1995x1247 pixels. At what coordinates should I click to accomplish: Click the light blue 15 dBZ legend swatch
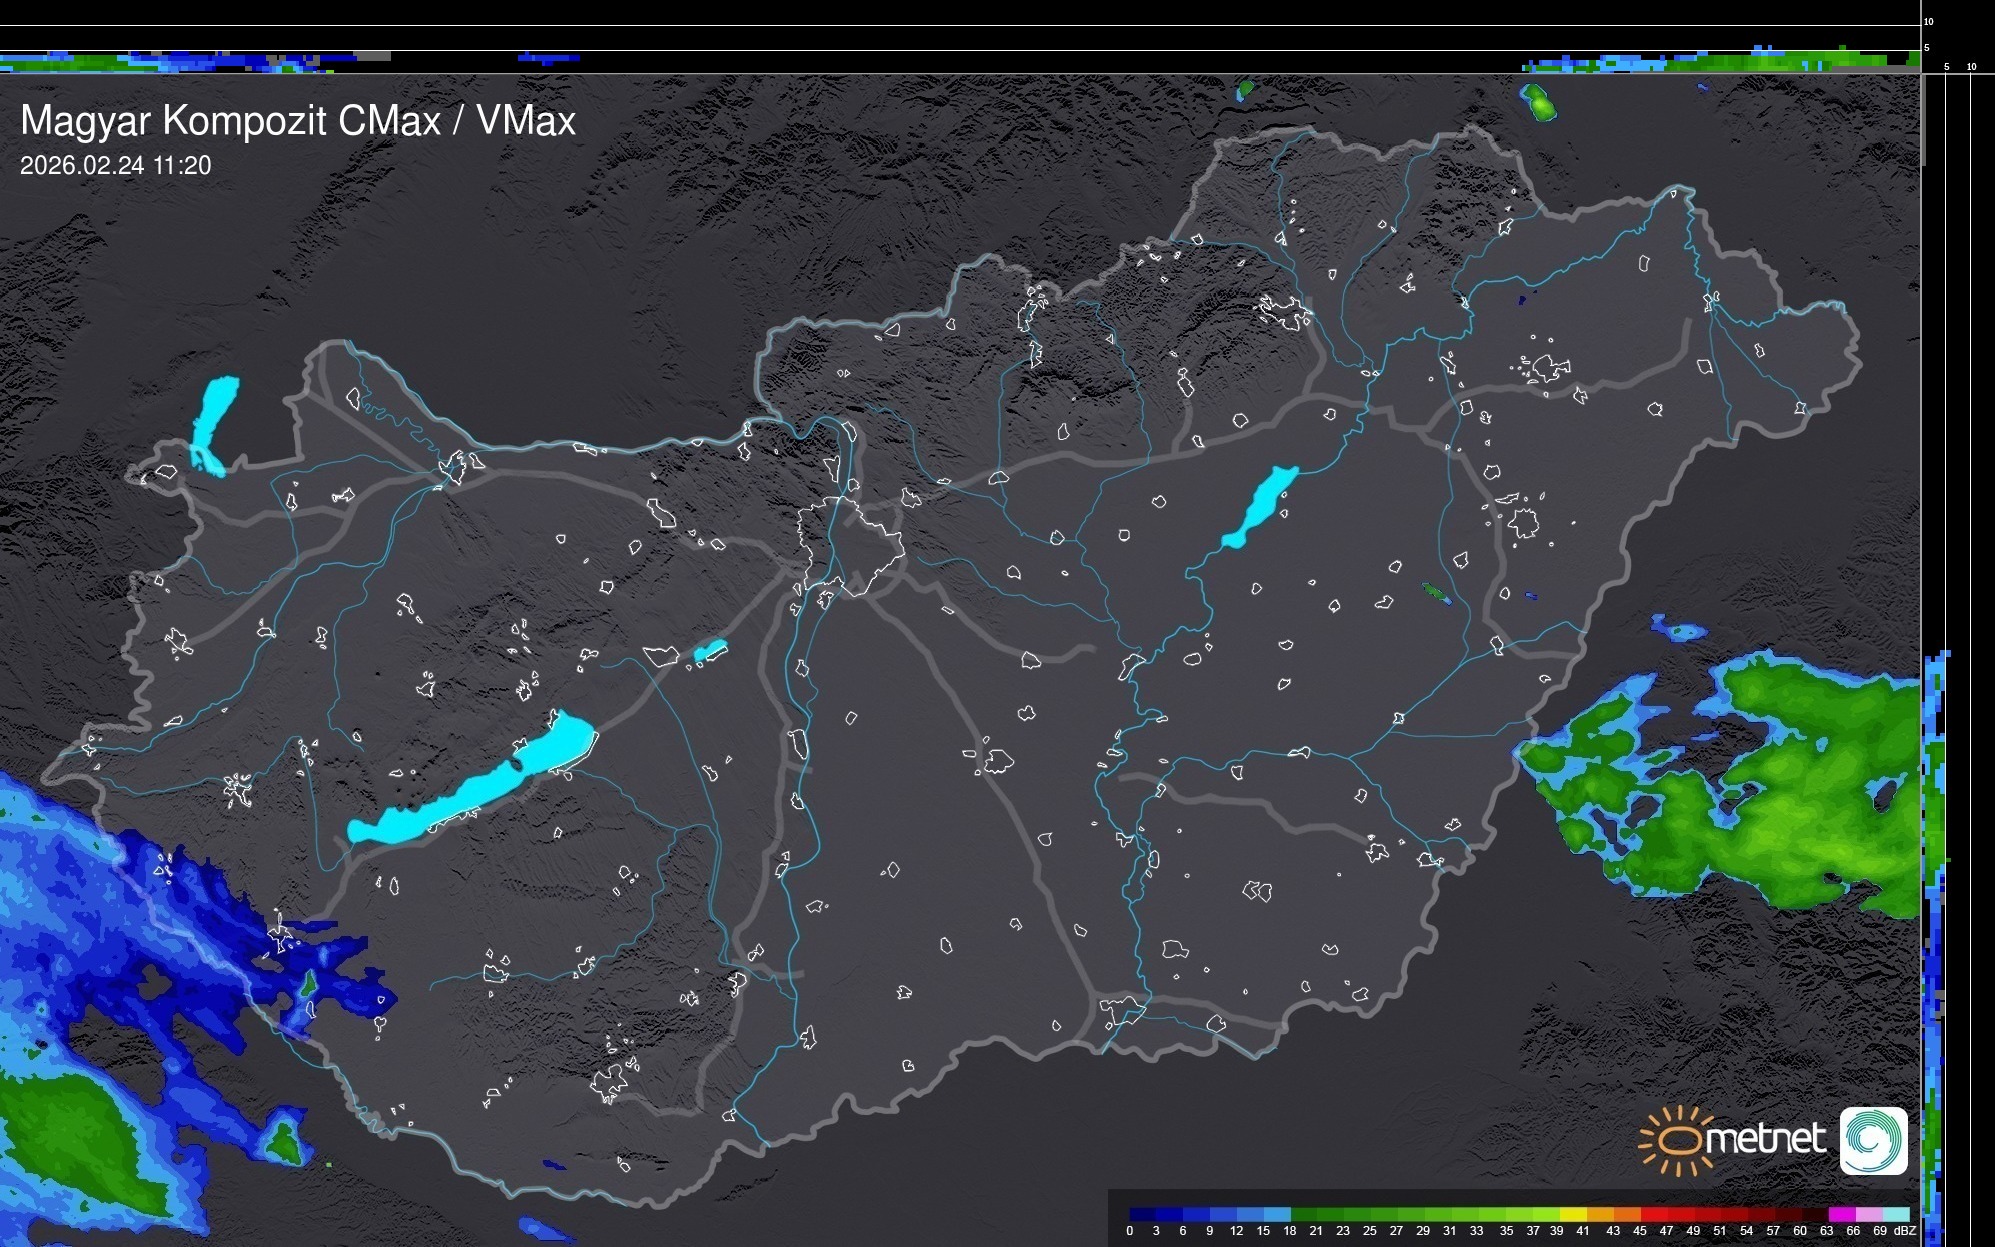[1276, 1214]
